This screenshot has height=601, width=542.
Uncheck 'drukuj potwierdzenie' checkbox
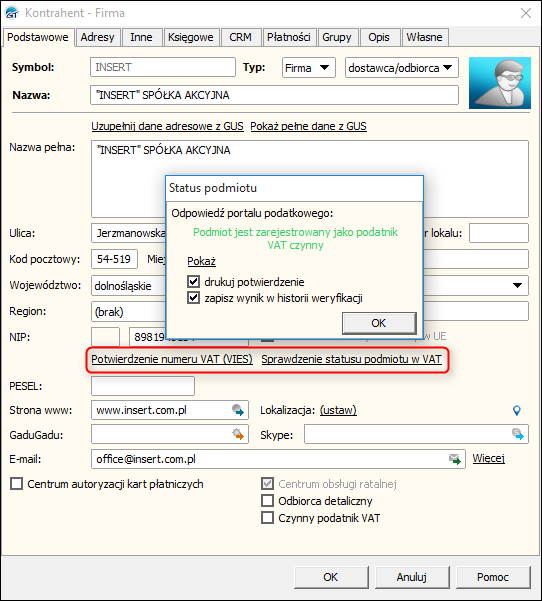pos(194,282)
